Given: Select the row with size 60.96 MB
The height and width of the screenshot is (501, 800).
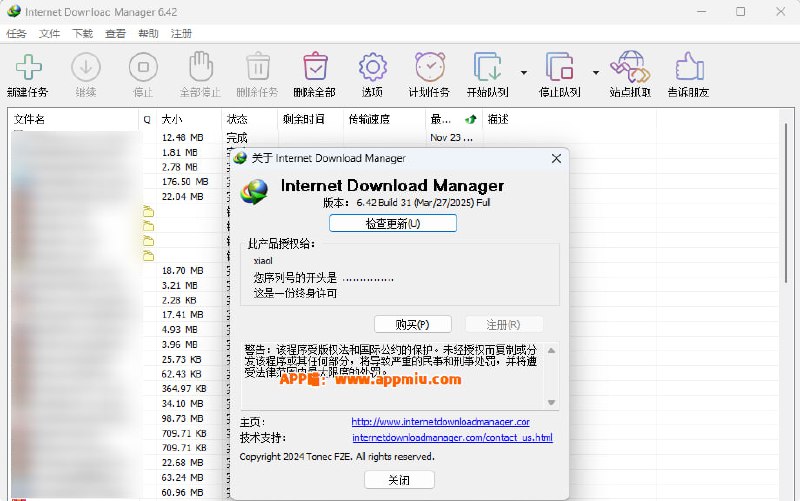Looking at the screenshot, I should click(x=183, y=492).
